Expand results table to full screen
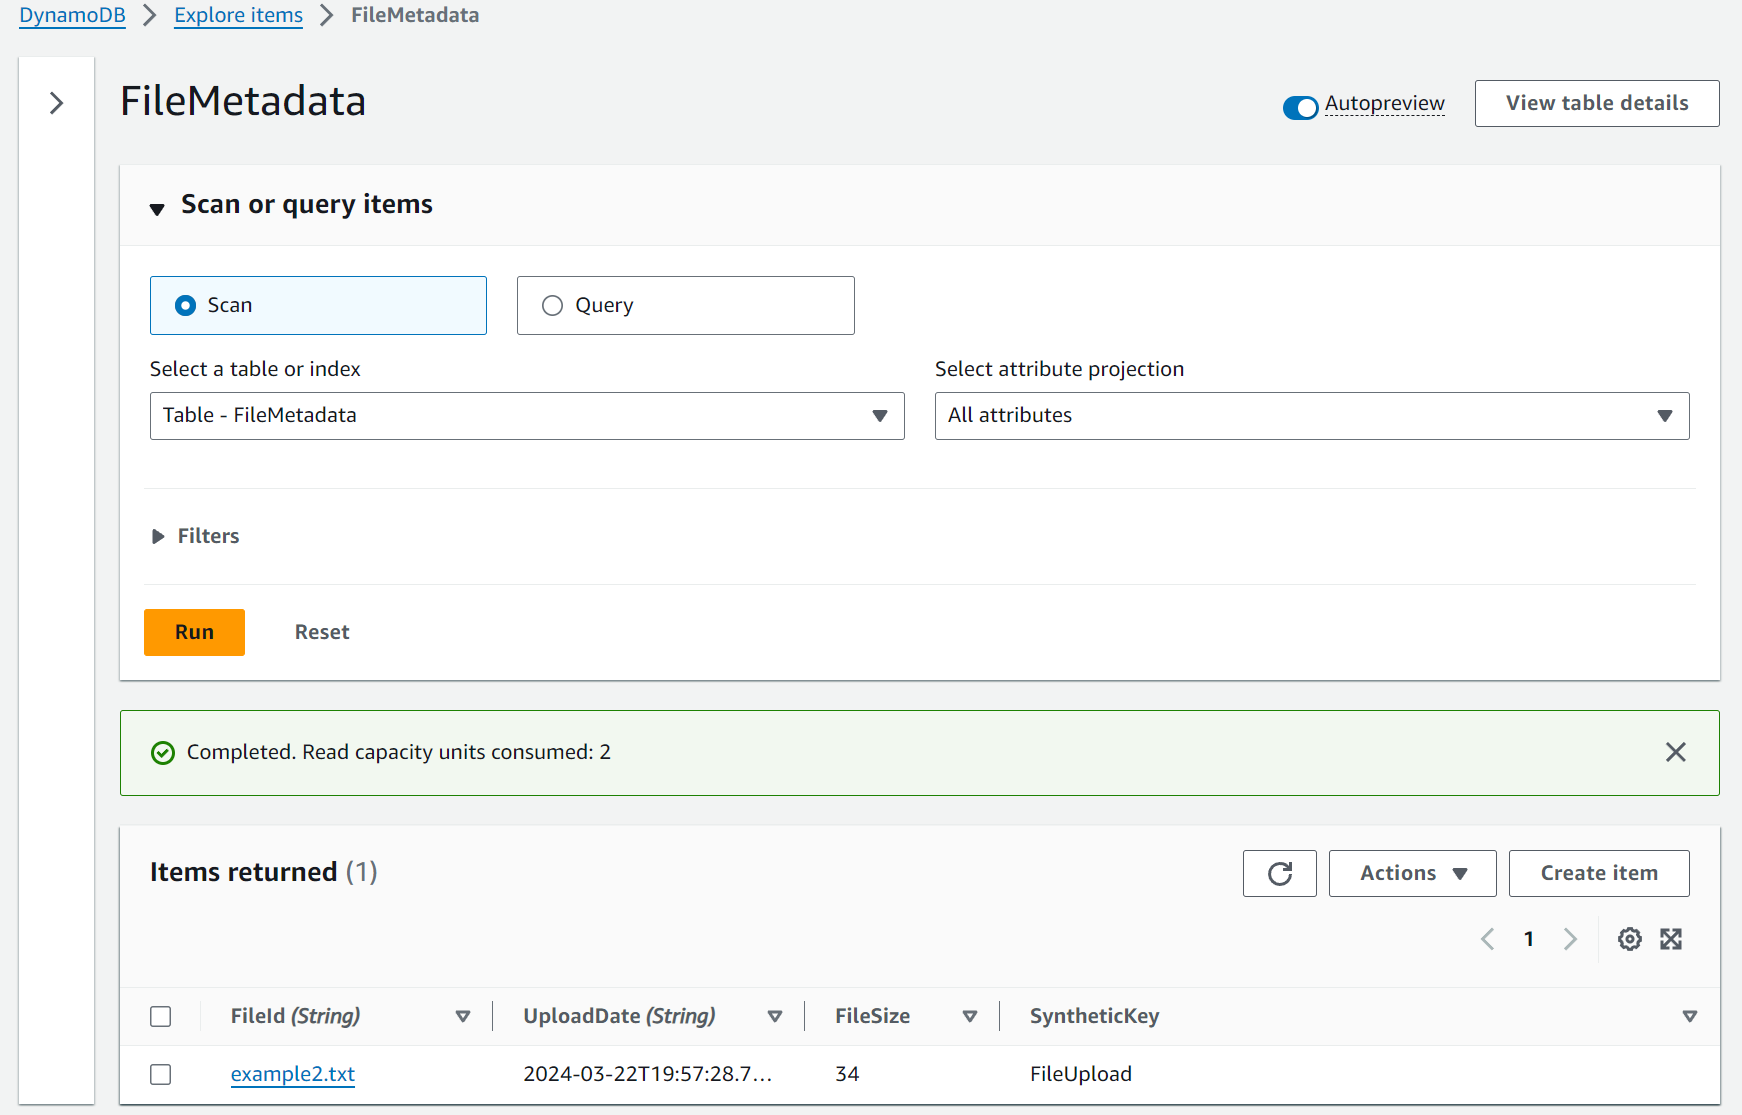 (1671, 939)
